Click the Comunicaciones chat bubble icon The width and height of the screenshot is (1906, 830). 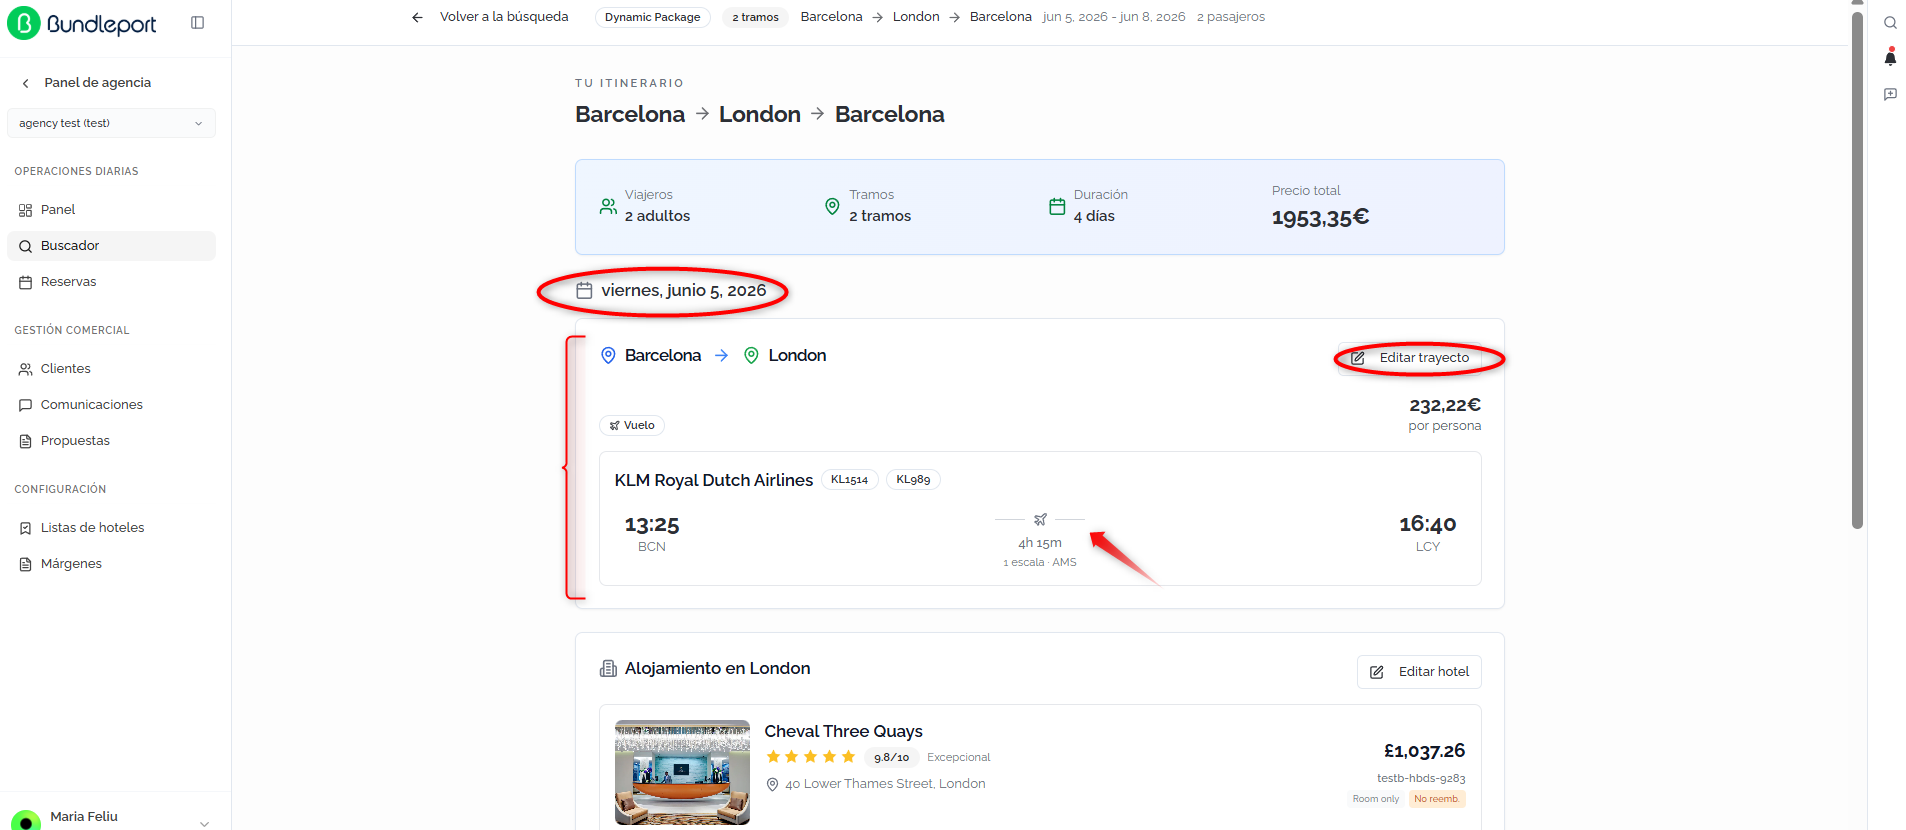click(x=26, y=405)
